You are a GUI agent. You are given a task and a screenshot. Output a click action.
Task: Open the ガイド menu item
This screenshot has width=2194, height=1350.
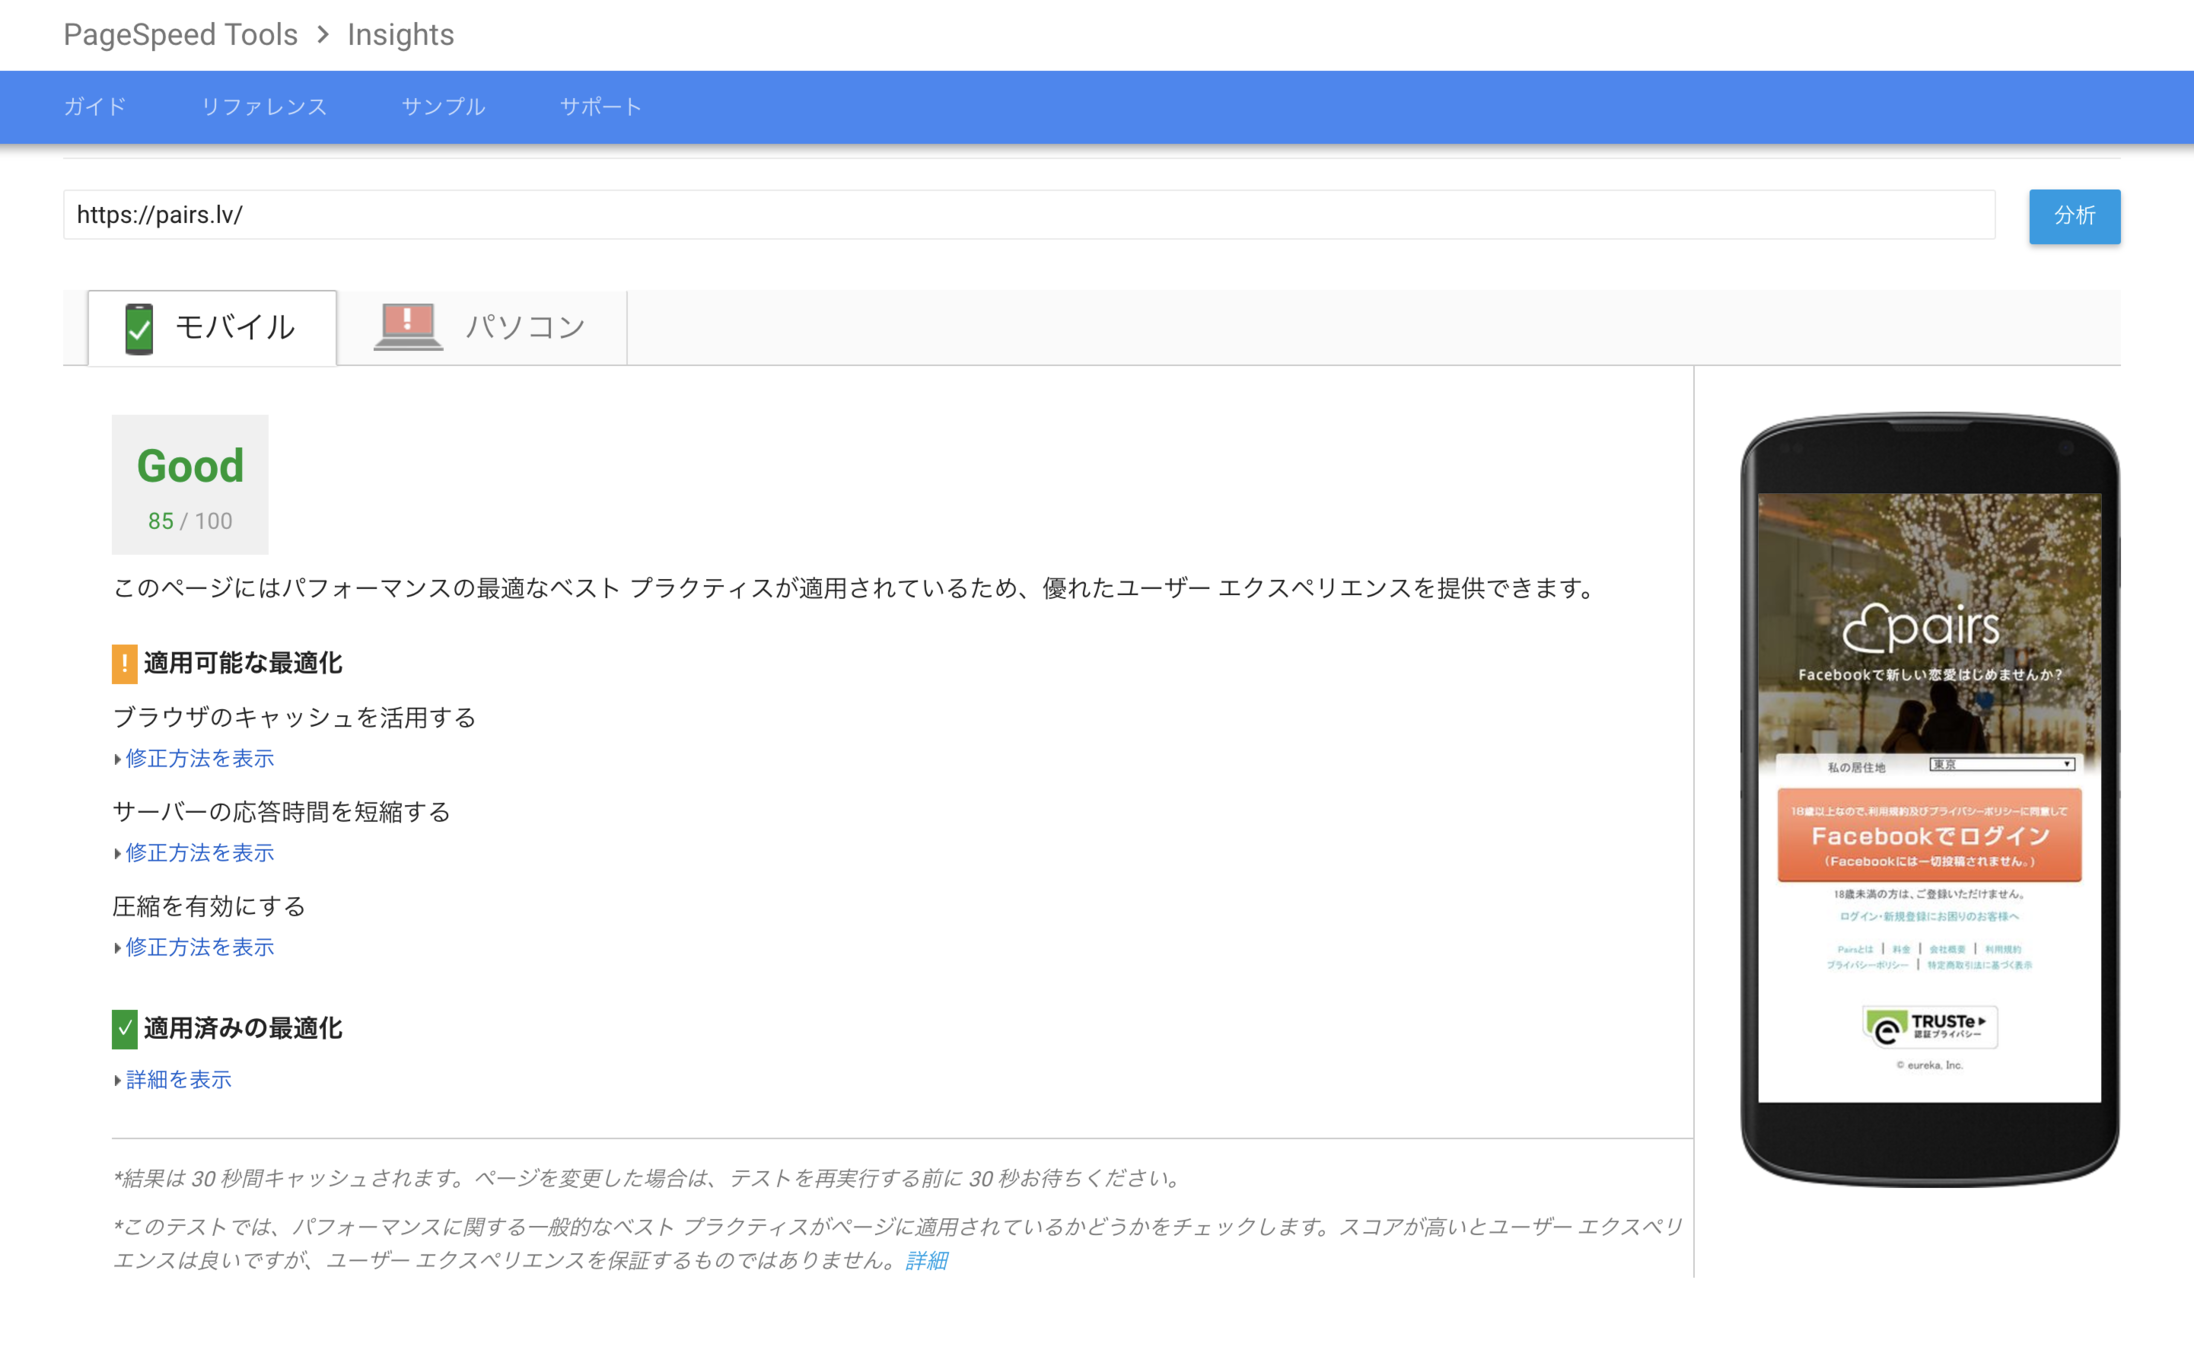[95, 107]
